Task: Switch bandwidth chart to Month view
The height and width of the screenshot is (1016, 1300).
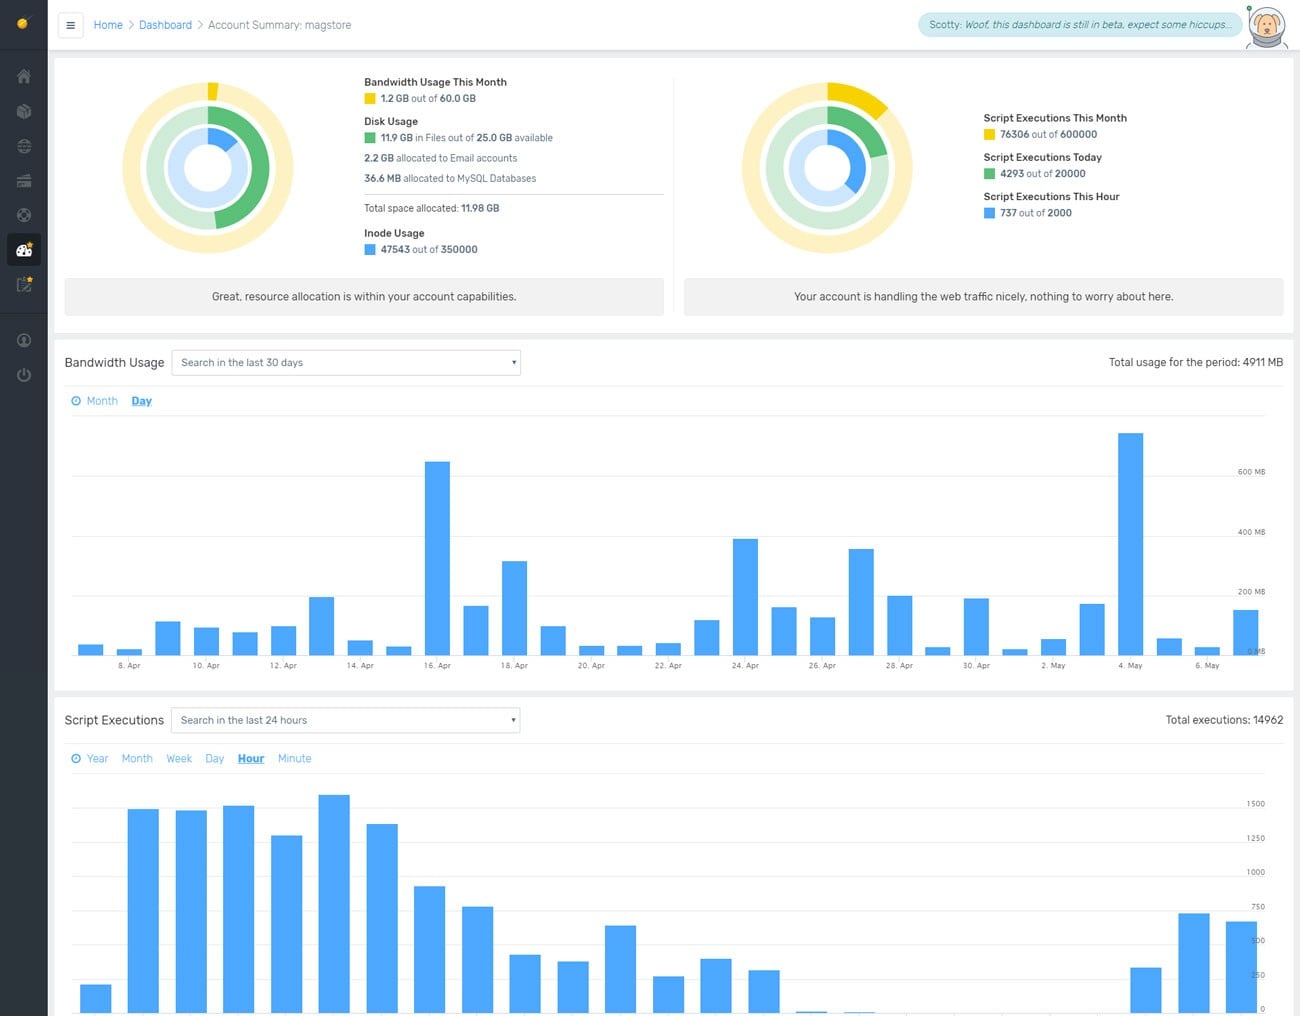Action: [x=102, y=401]
